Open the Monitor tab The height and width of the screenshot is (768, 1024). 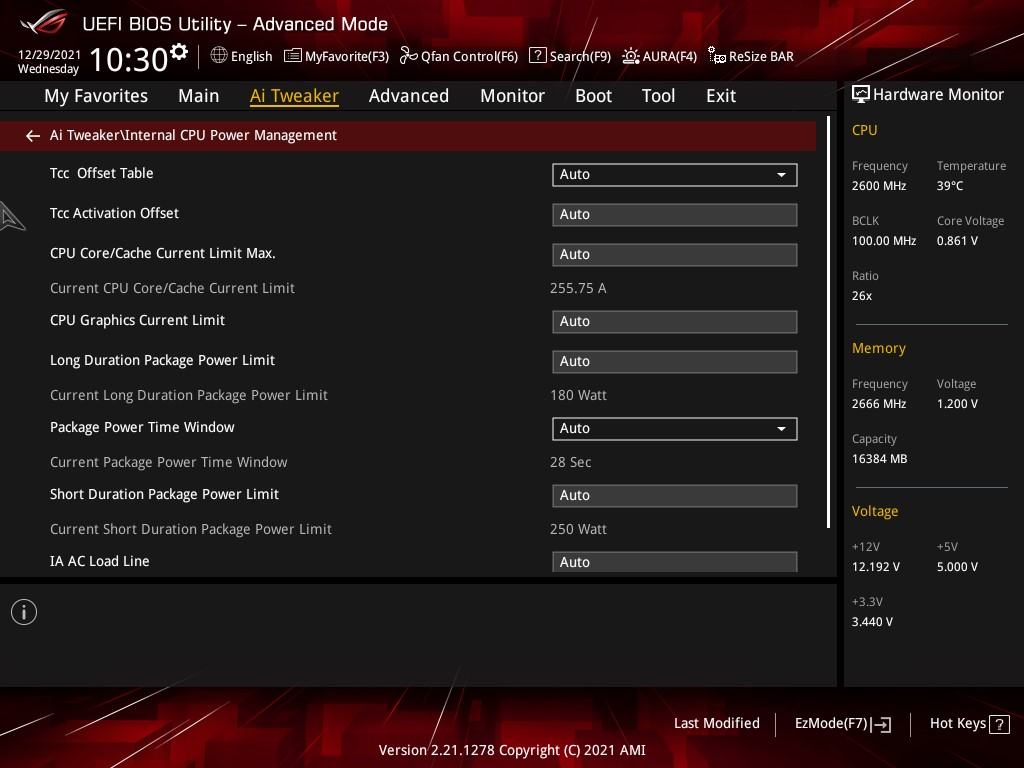tap(512, 96)
